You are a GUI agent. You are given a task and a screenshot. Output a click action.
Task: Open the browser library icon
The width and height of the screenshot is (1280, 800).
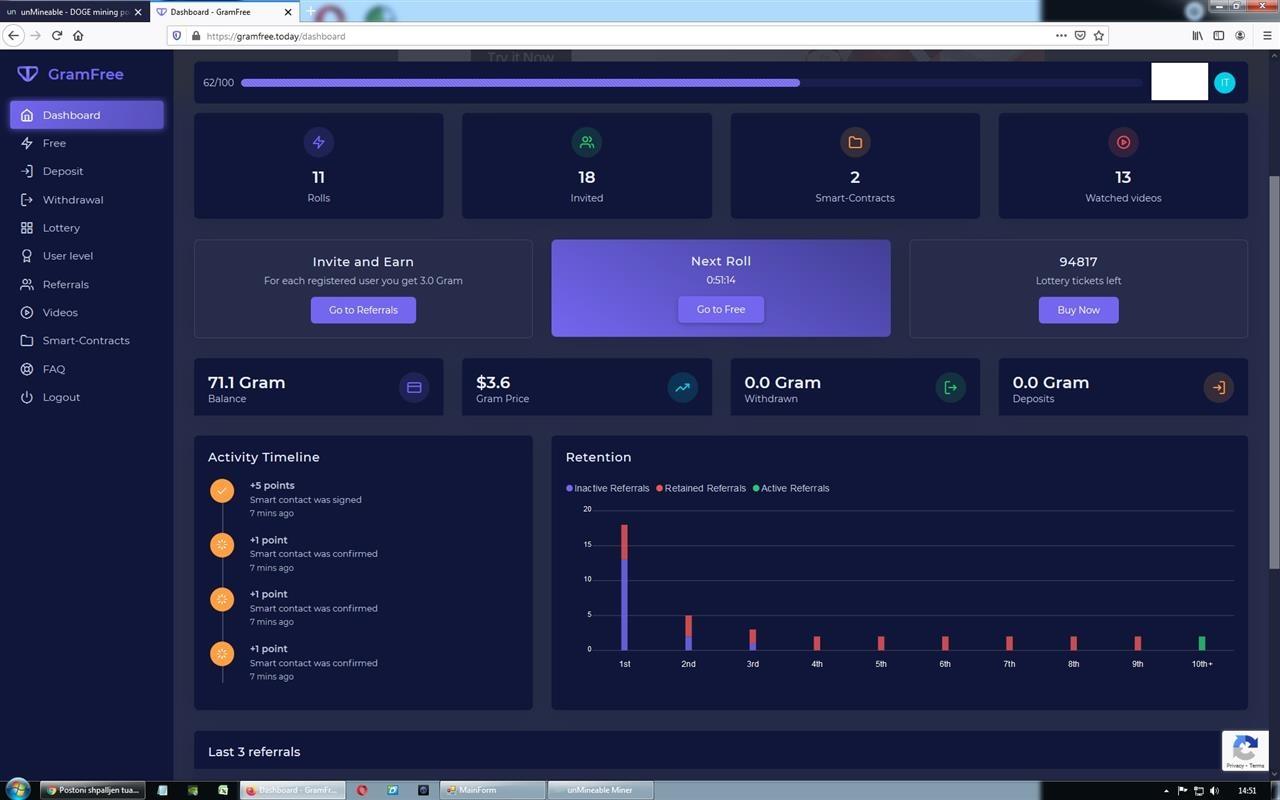[x=1197, y=35]
